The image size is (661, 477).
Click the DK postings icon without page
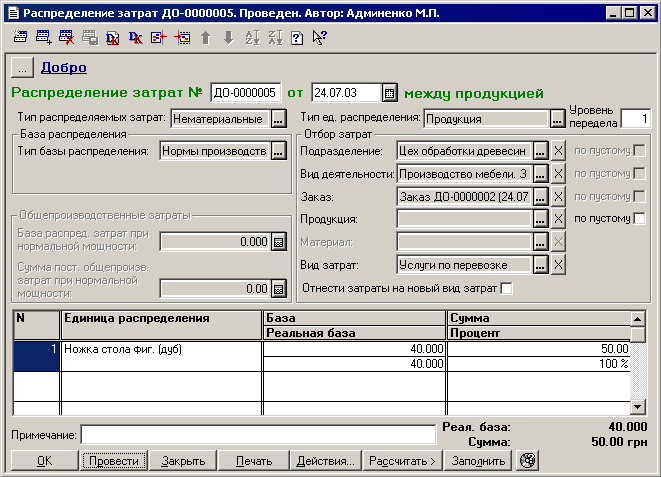coord(136,38)
